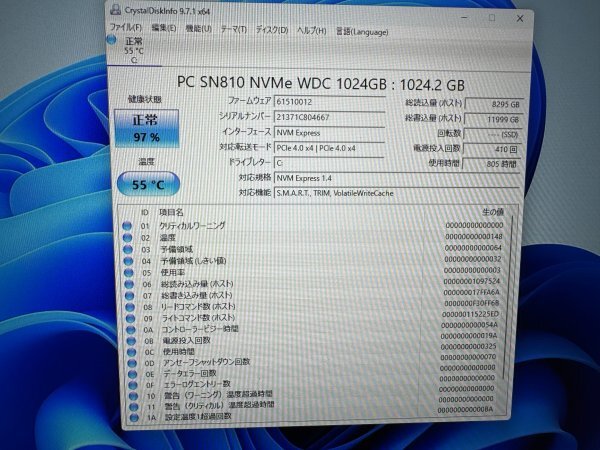Click status icon of row 01 クリティカルワーニング

pos(127,226)
